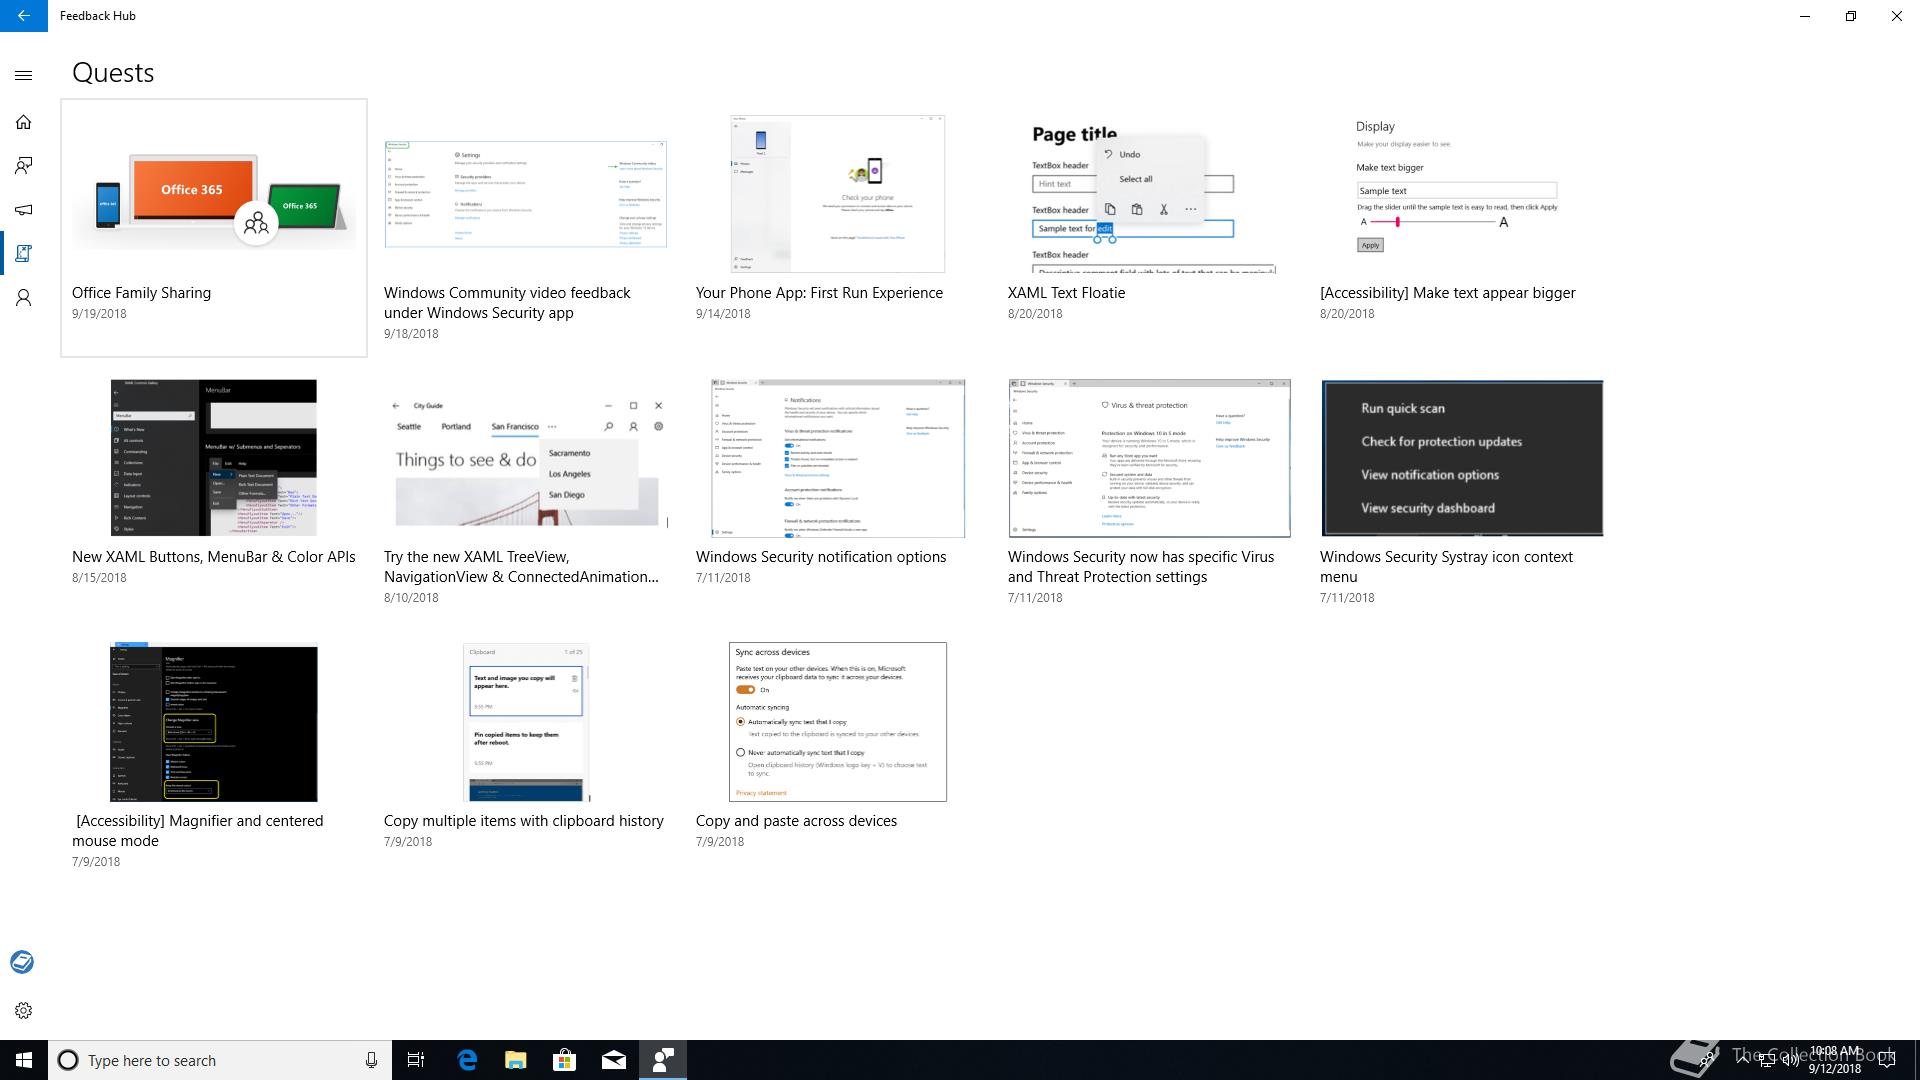
Task: Open New XAML Buttons MenuBar thumbnail
Action: click(x=214, y=458)
